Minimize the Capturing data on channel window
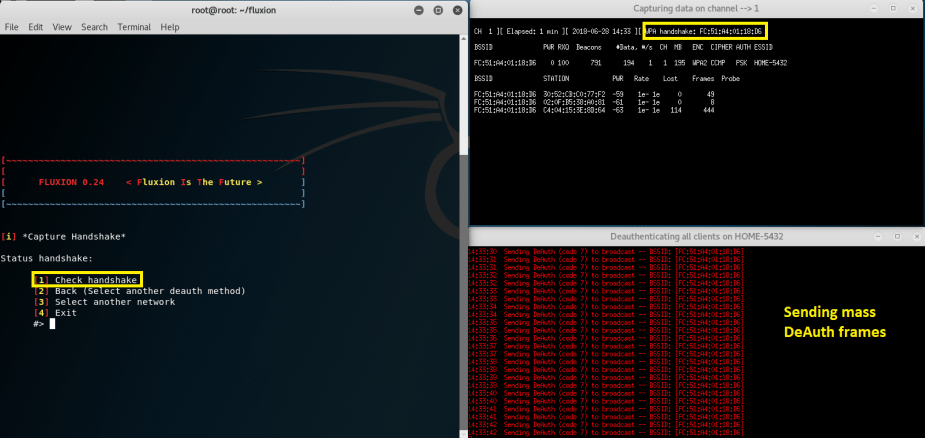Viewport: 925px width, 438px height. tap(873, 10)
